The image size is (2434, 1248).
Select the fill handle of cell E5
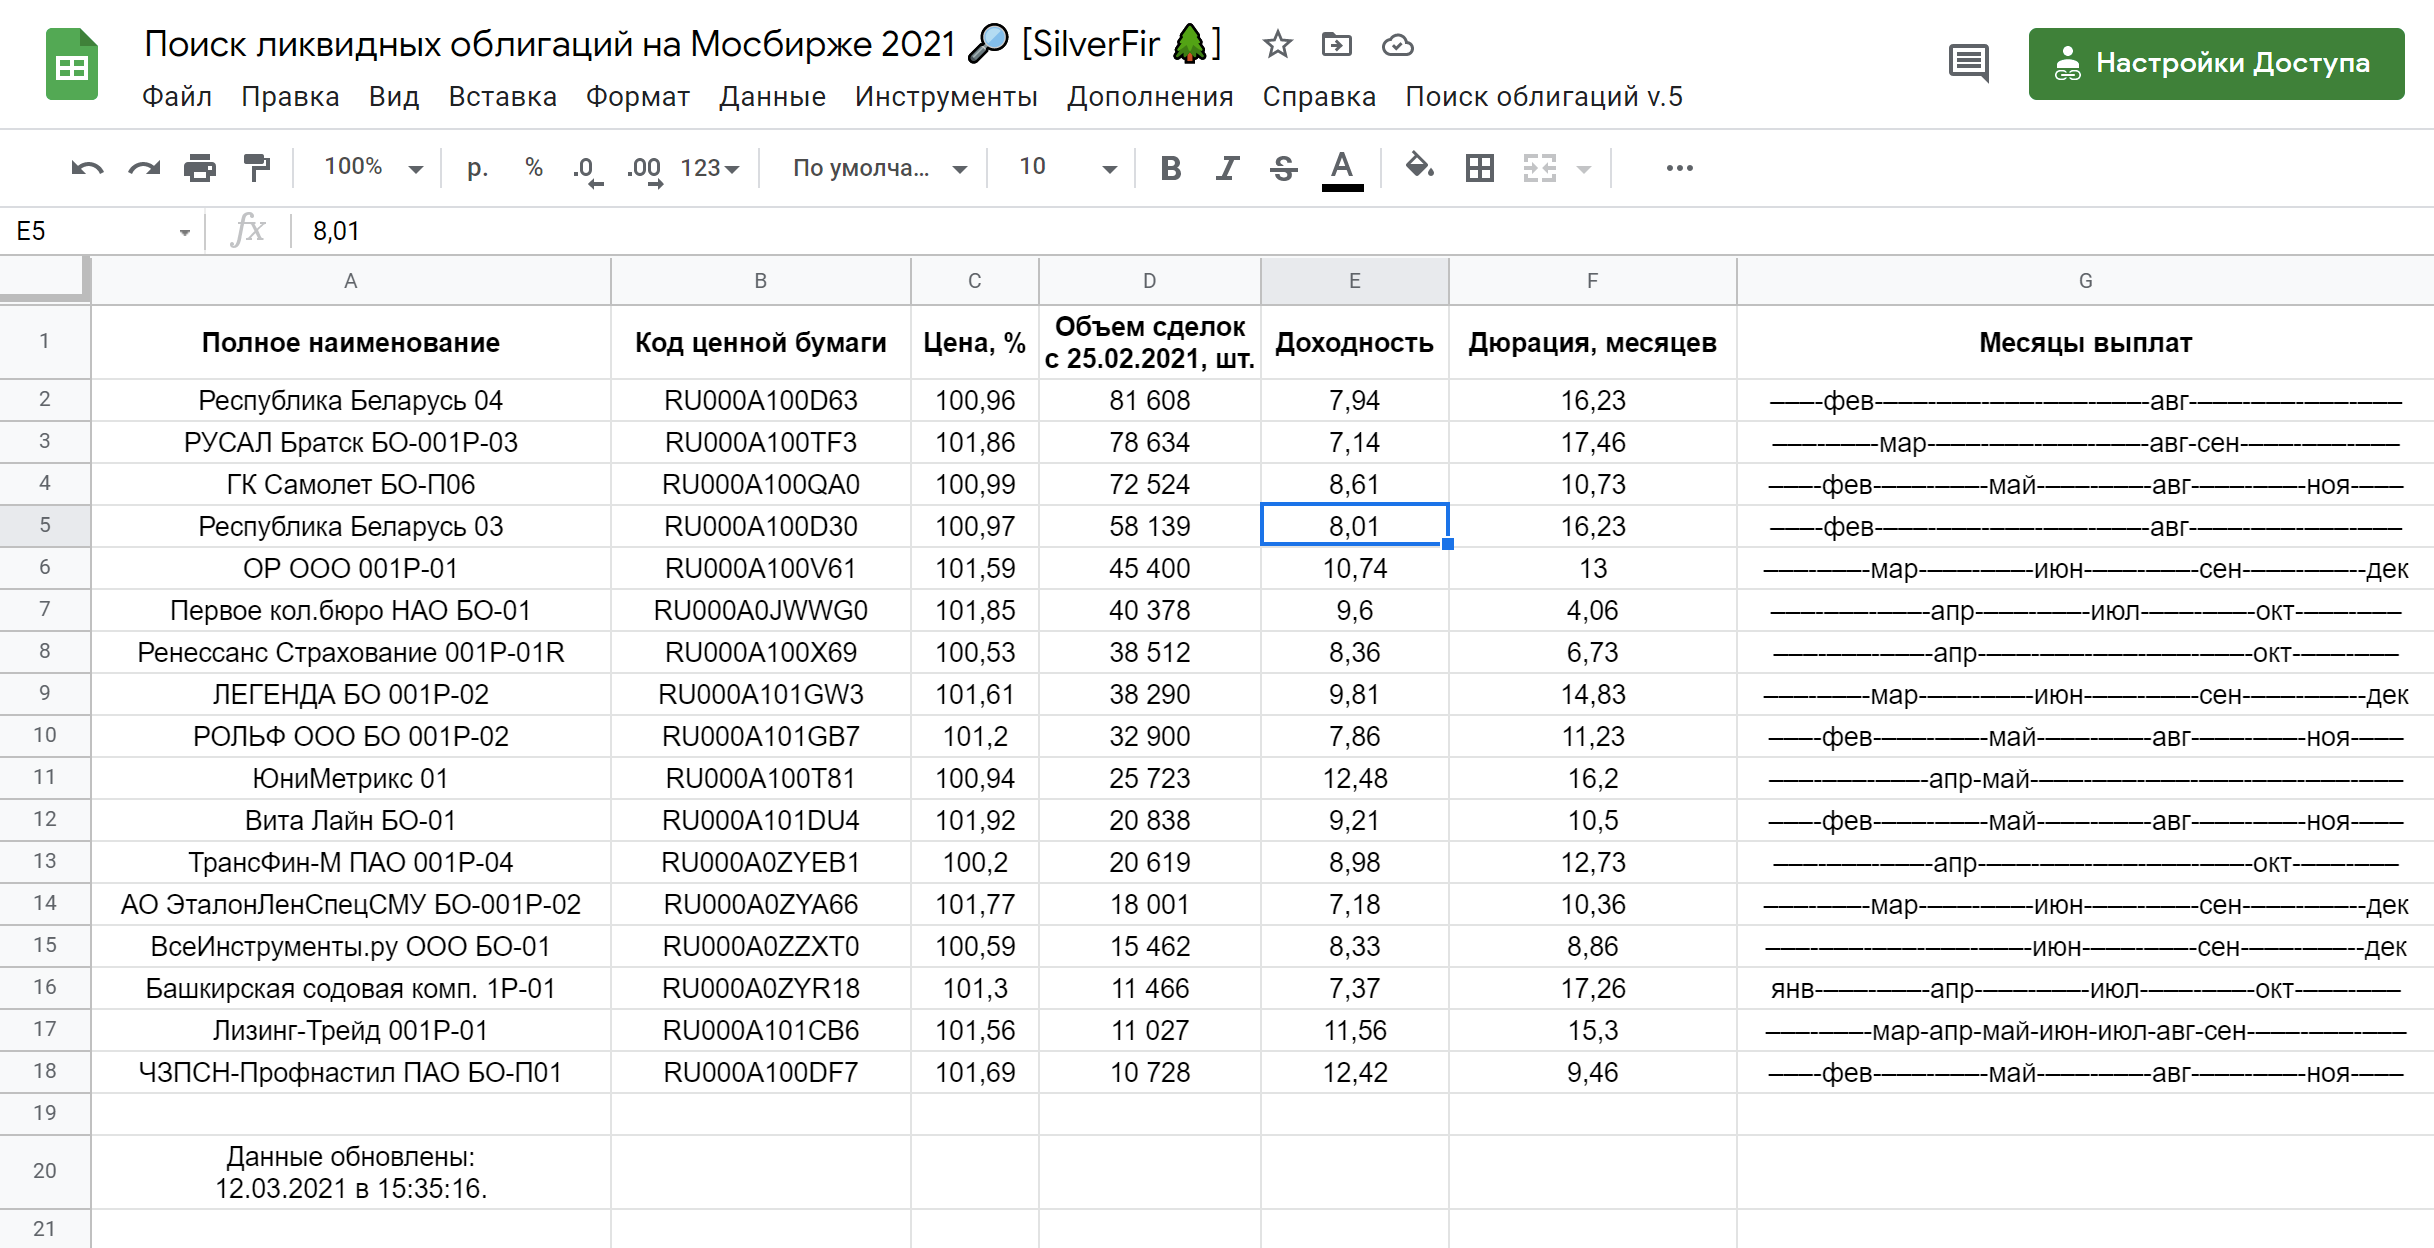pos(1448,544)
